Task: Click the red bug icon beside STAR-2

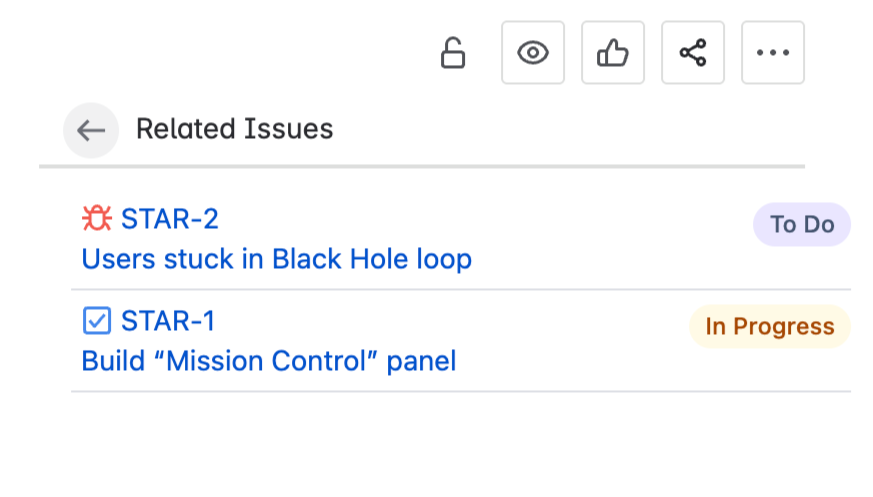Action: point(96,218)
